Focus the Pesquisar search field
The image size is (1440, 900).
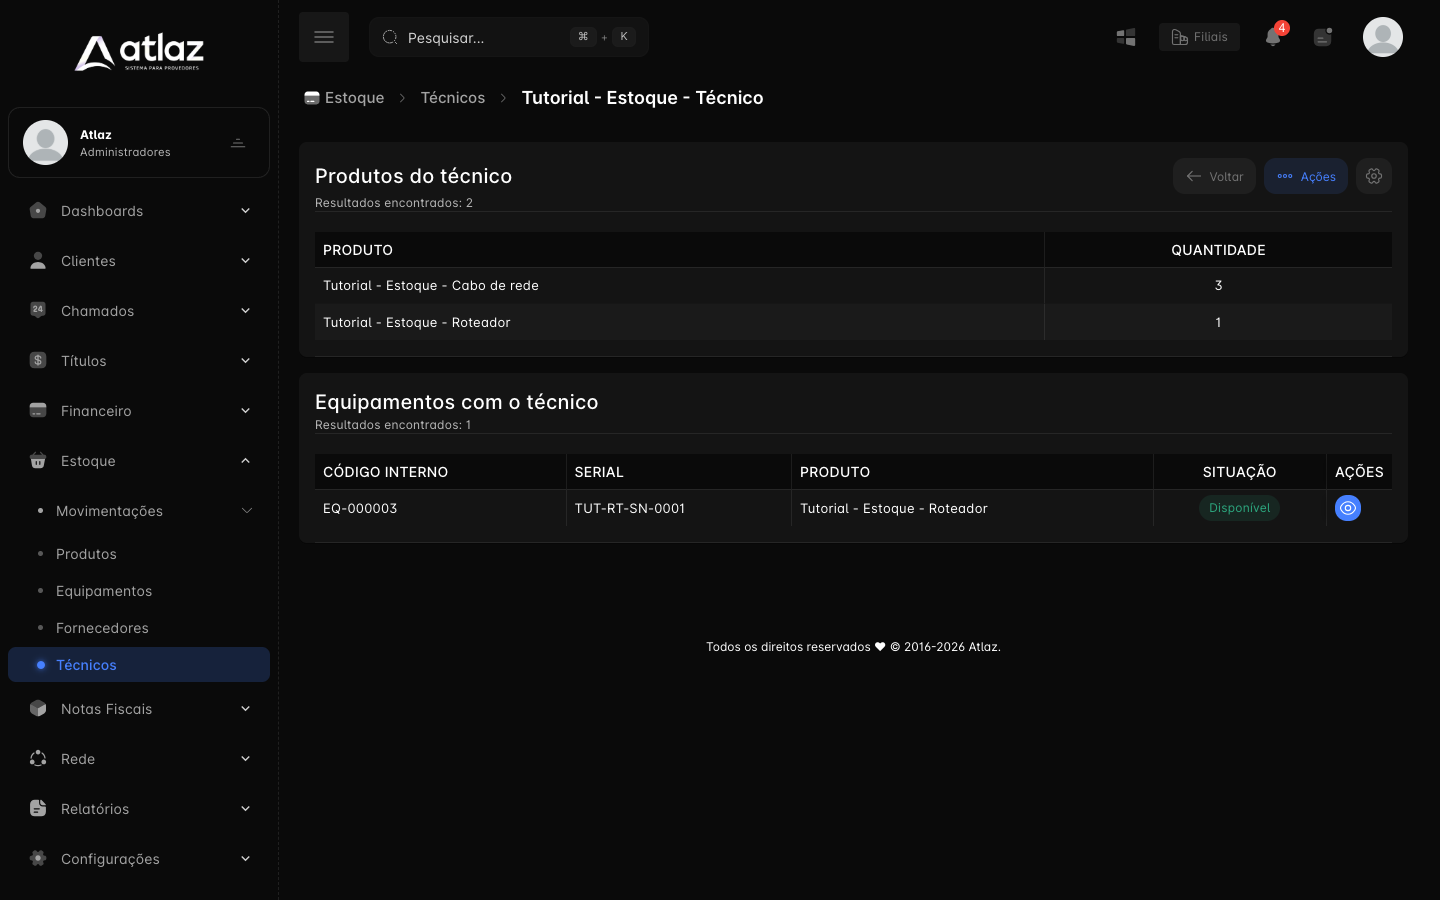509,37
